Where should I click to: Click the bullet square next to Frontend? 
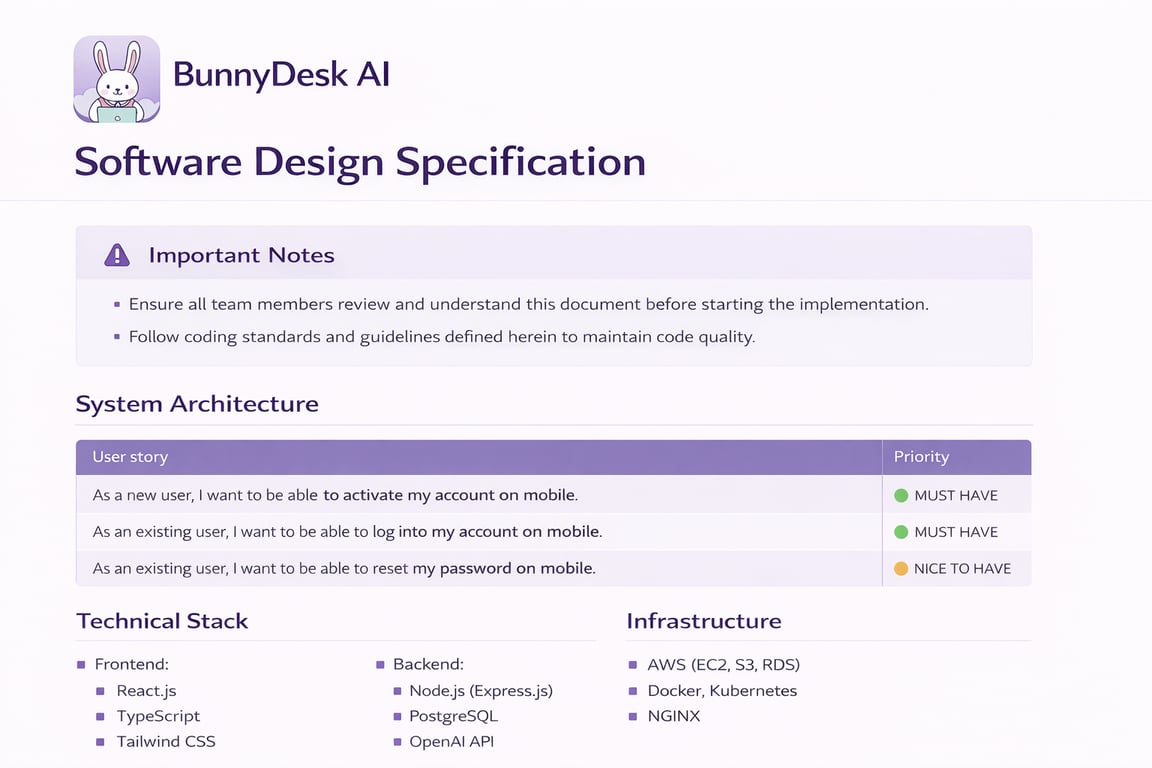click(81, 664)
